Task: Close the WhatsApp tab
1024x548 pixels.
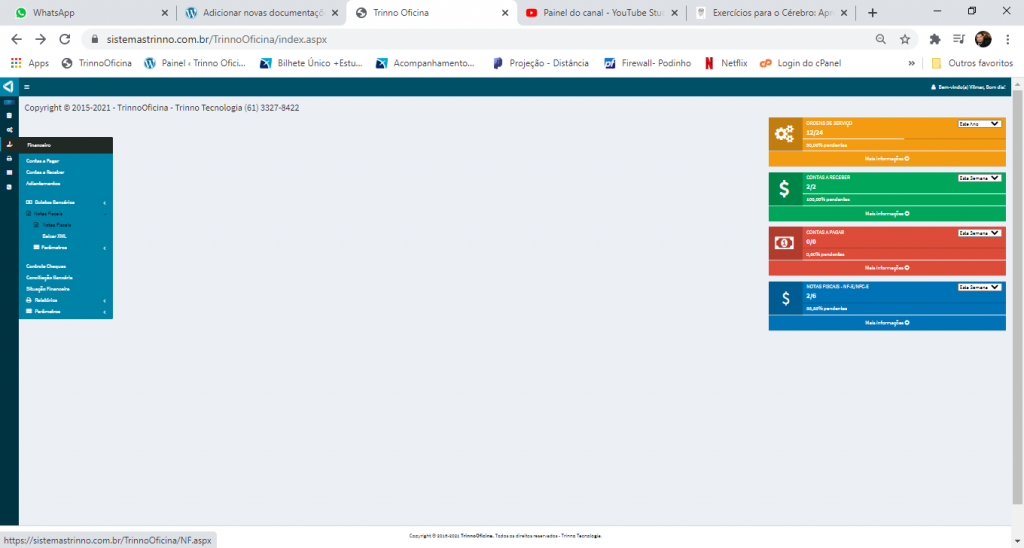Action: click(x=165, y=12)
